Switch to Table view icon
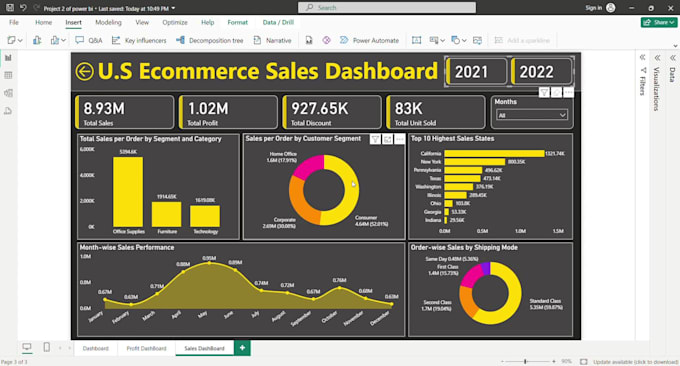 8,75
